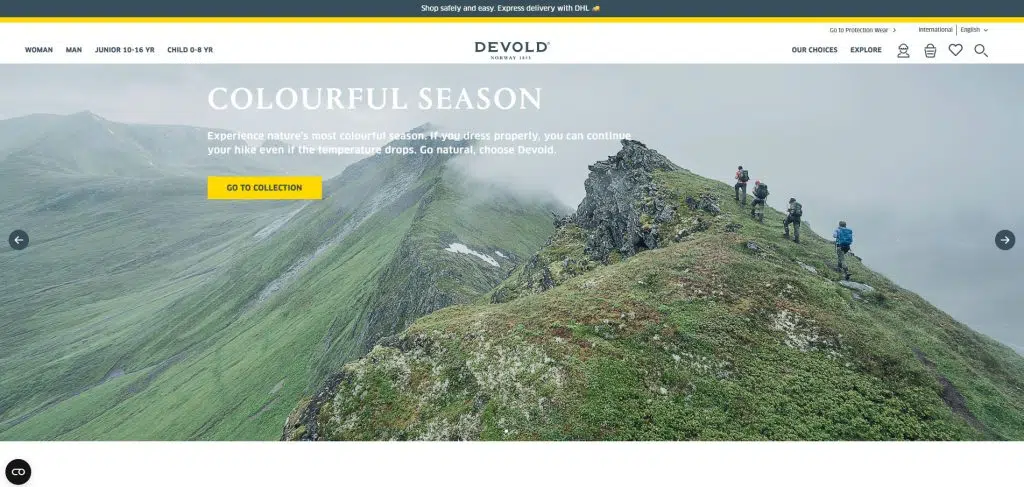Viewport: 1024px width, 487px height.
Task: Open the International region selector
Action: (935, 30)
